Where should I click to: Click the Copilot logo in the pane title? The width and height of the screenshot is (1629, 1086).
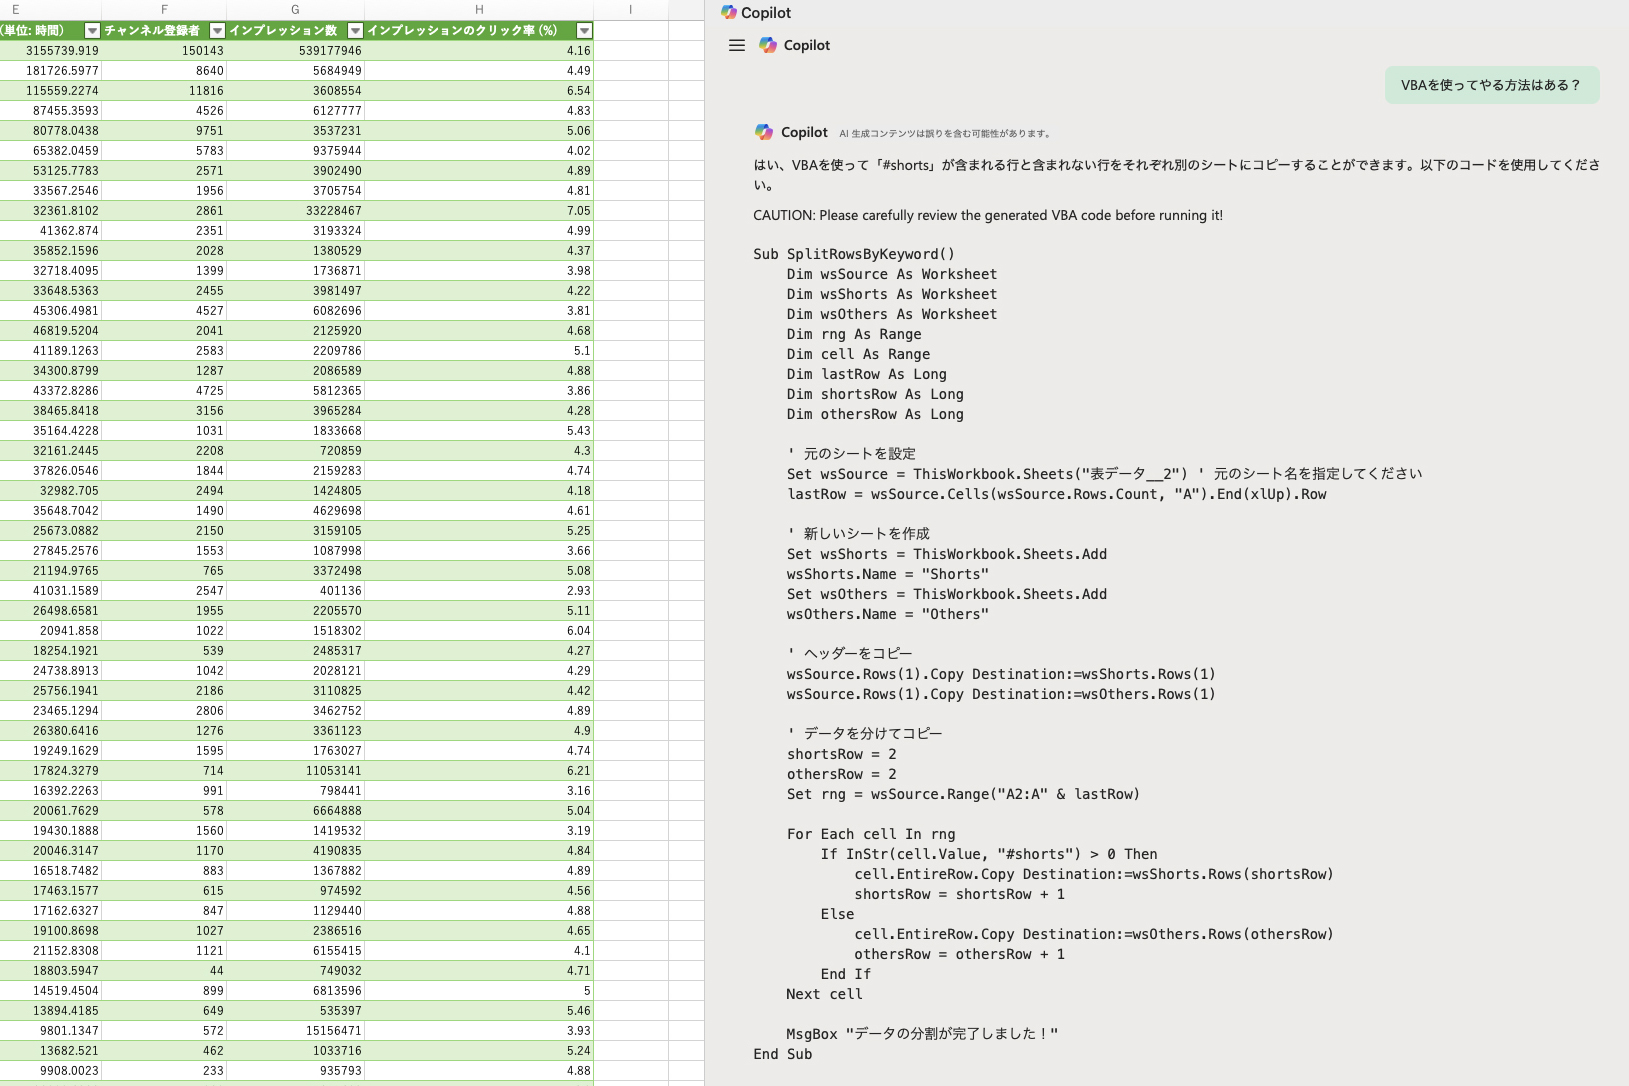tap(729, 12)
